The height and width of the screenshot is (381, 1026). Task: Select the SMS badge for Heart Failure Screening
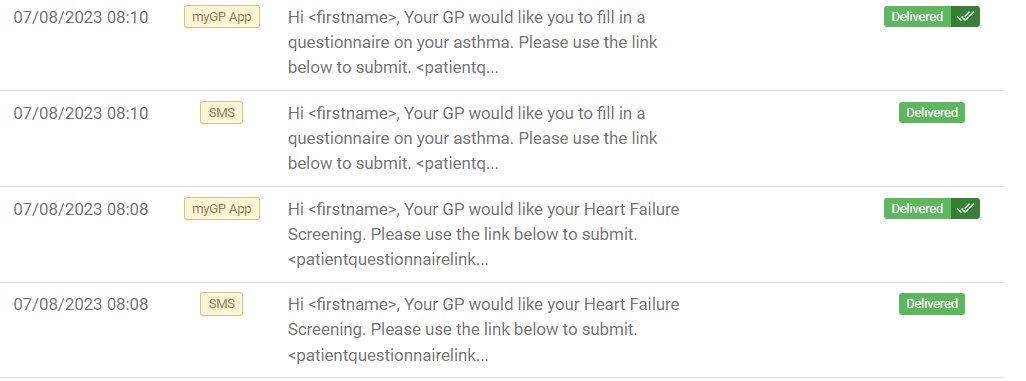point(221,304)
